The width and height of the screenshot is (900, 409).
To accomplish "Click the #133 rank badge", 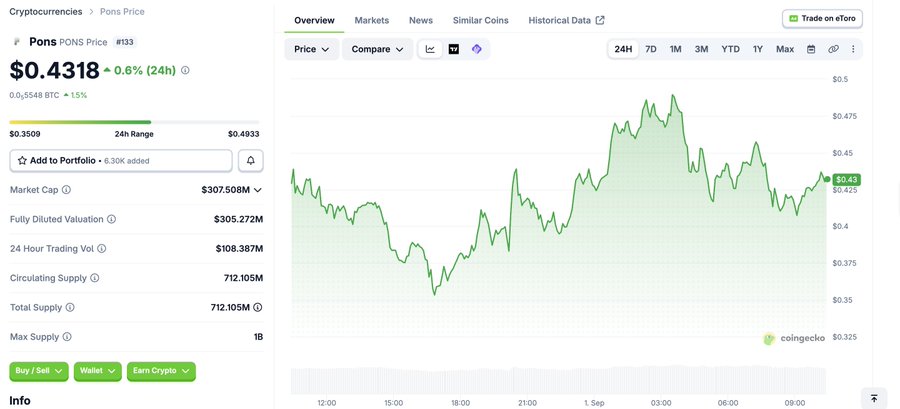I will 125,42.
